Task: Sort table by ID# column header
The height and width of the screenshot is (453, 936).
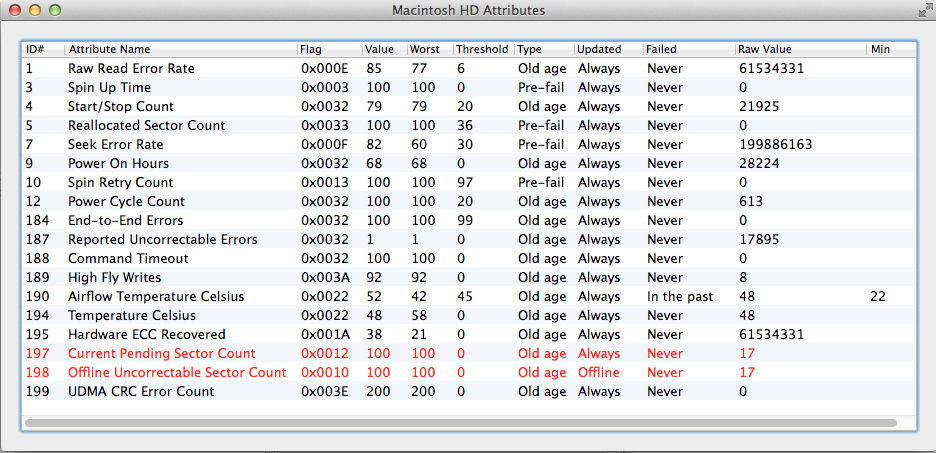Action: coord(42,50)
